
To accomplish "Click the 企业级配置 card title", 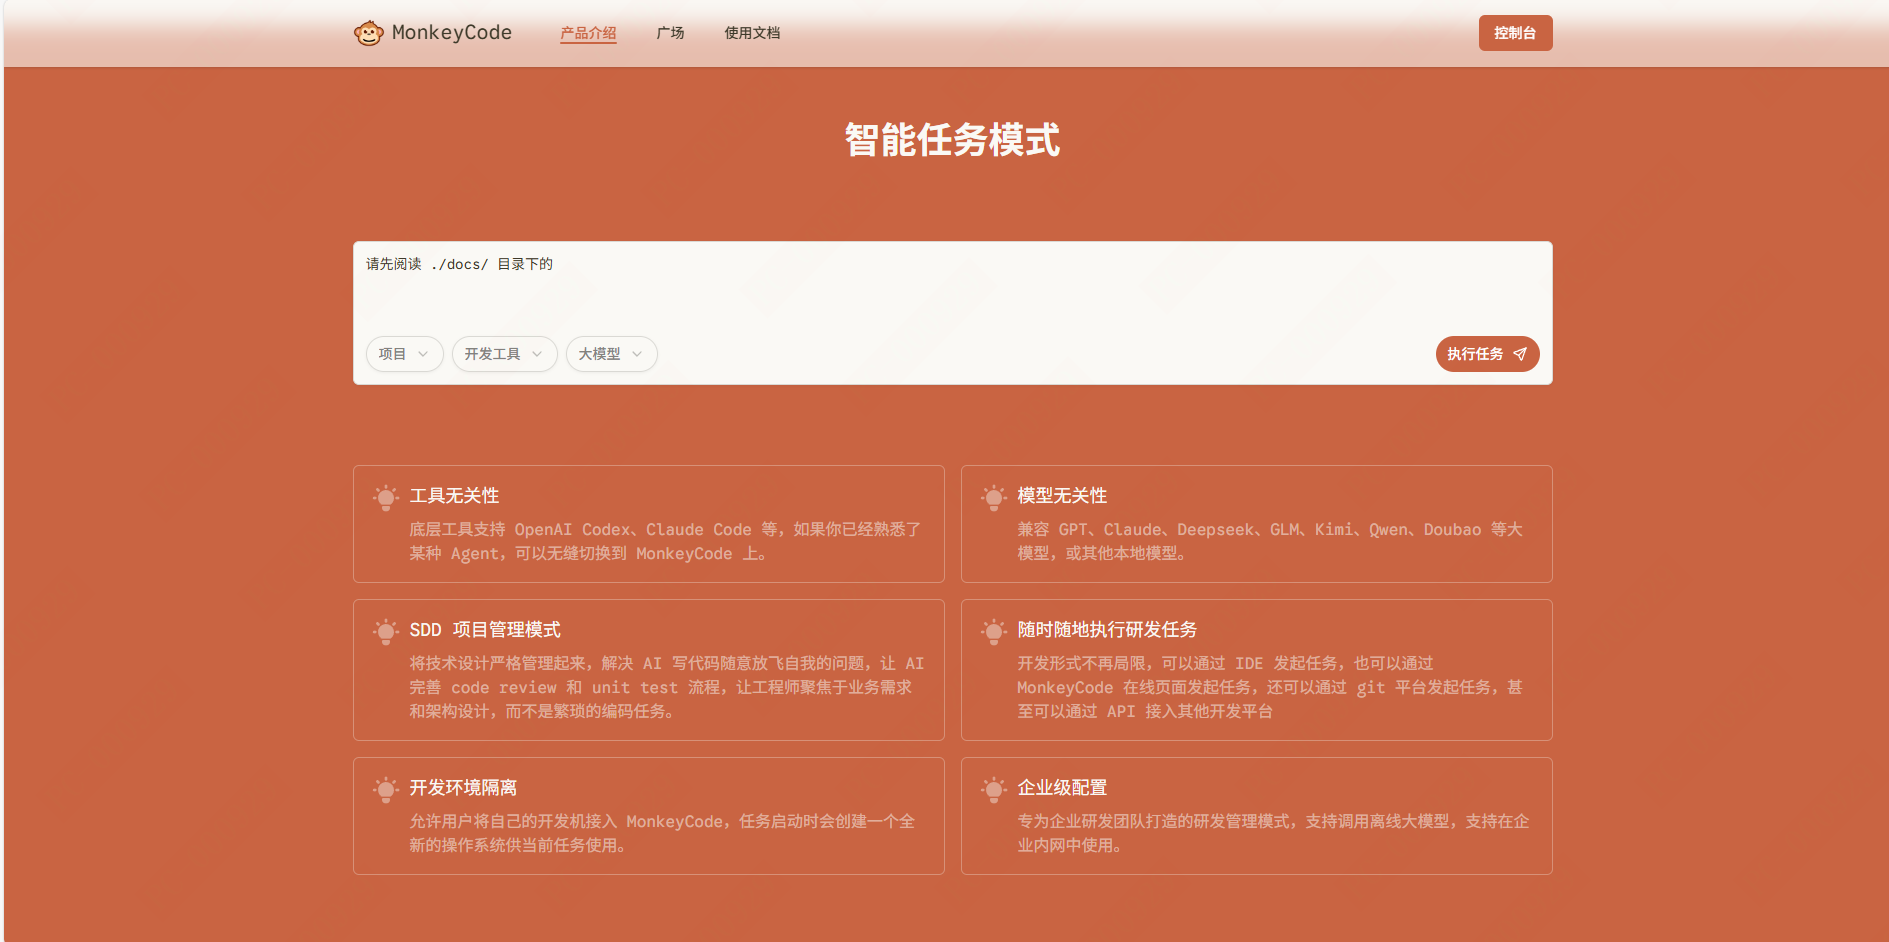I will [1062, 788].
